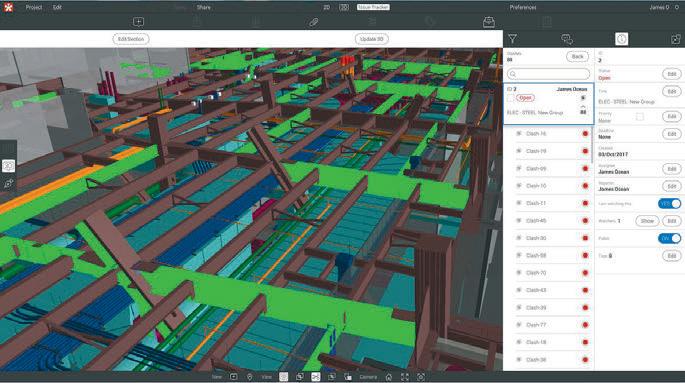The height and width of the screenshot is (383, 685).
Task: Click the issues search field
Action: [x=548, y=74]
